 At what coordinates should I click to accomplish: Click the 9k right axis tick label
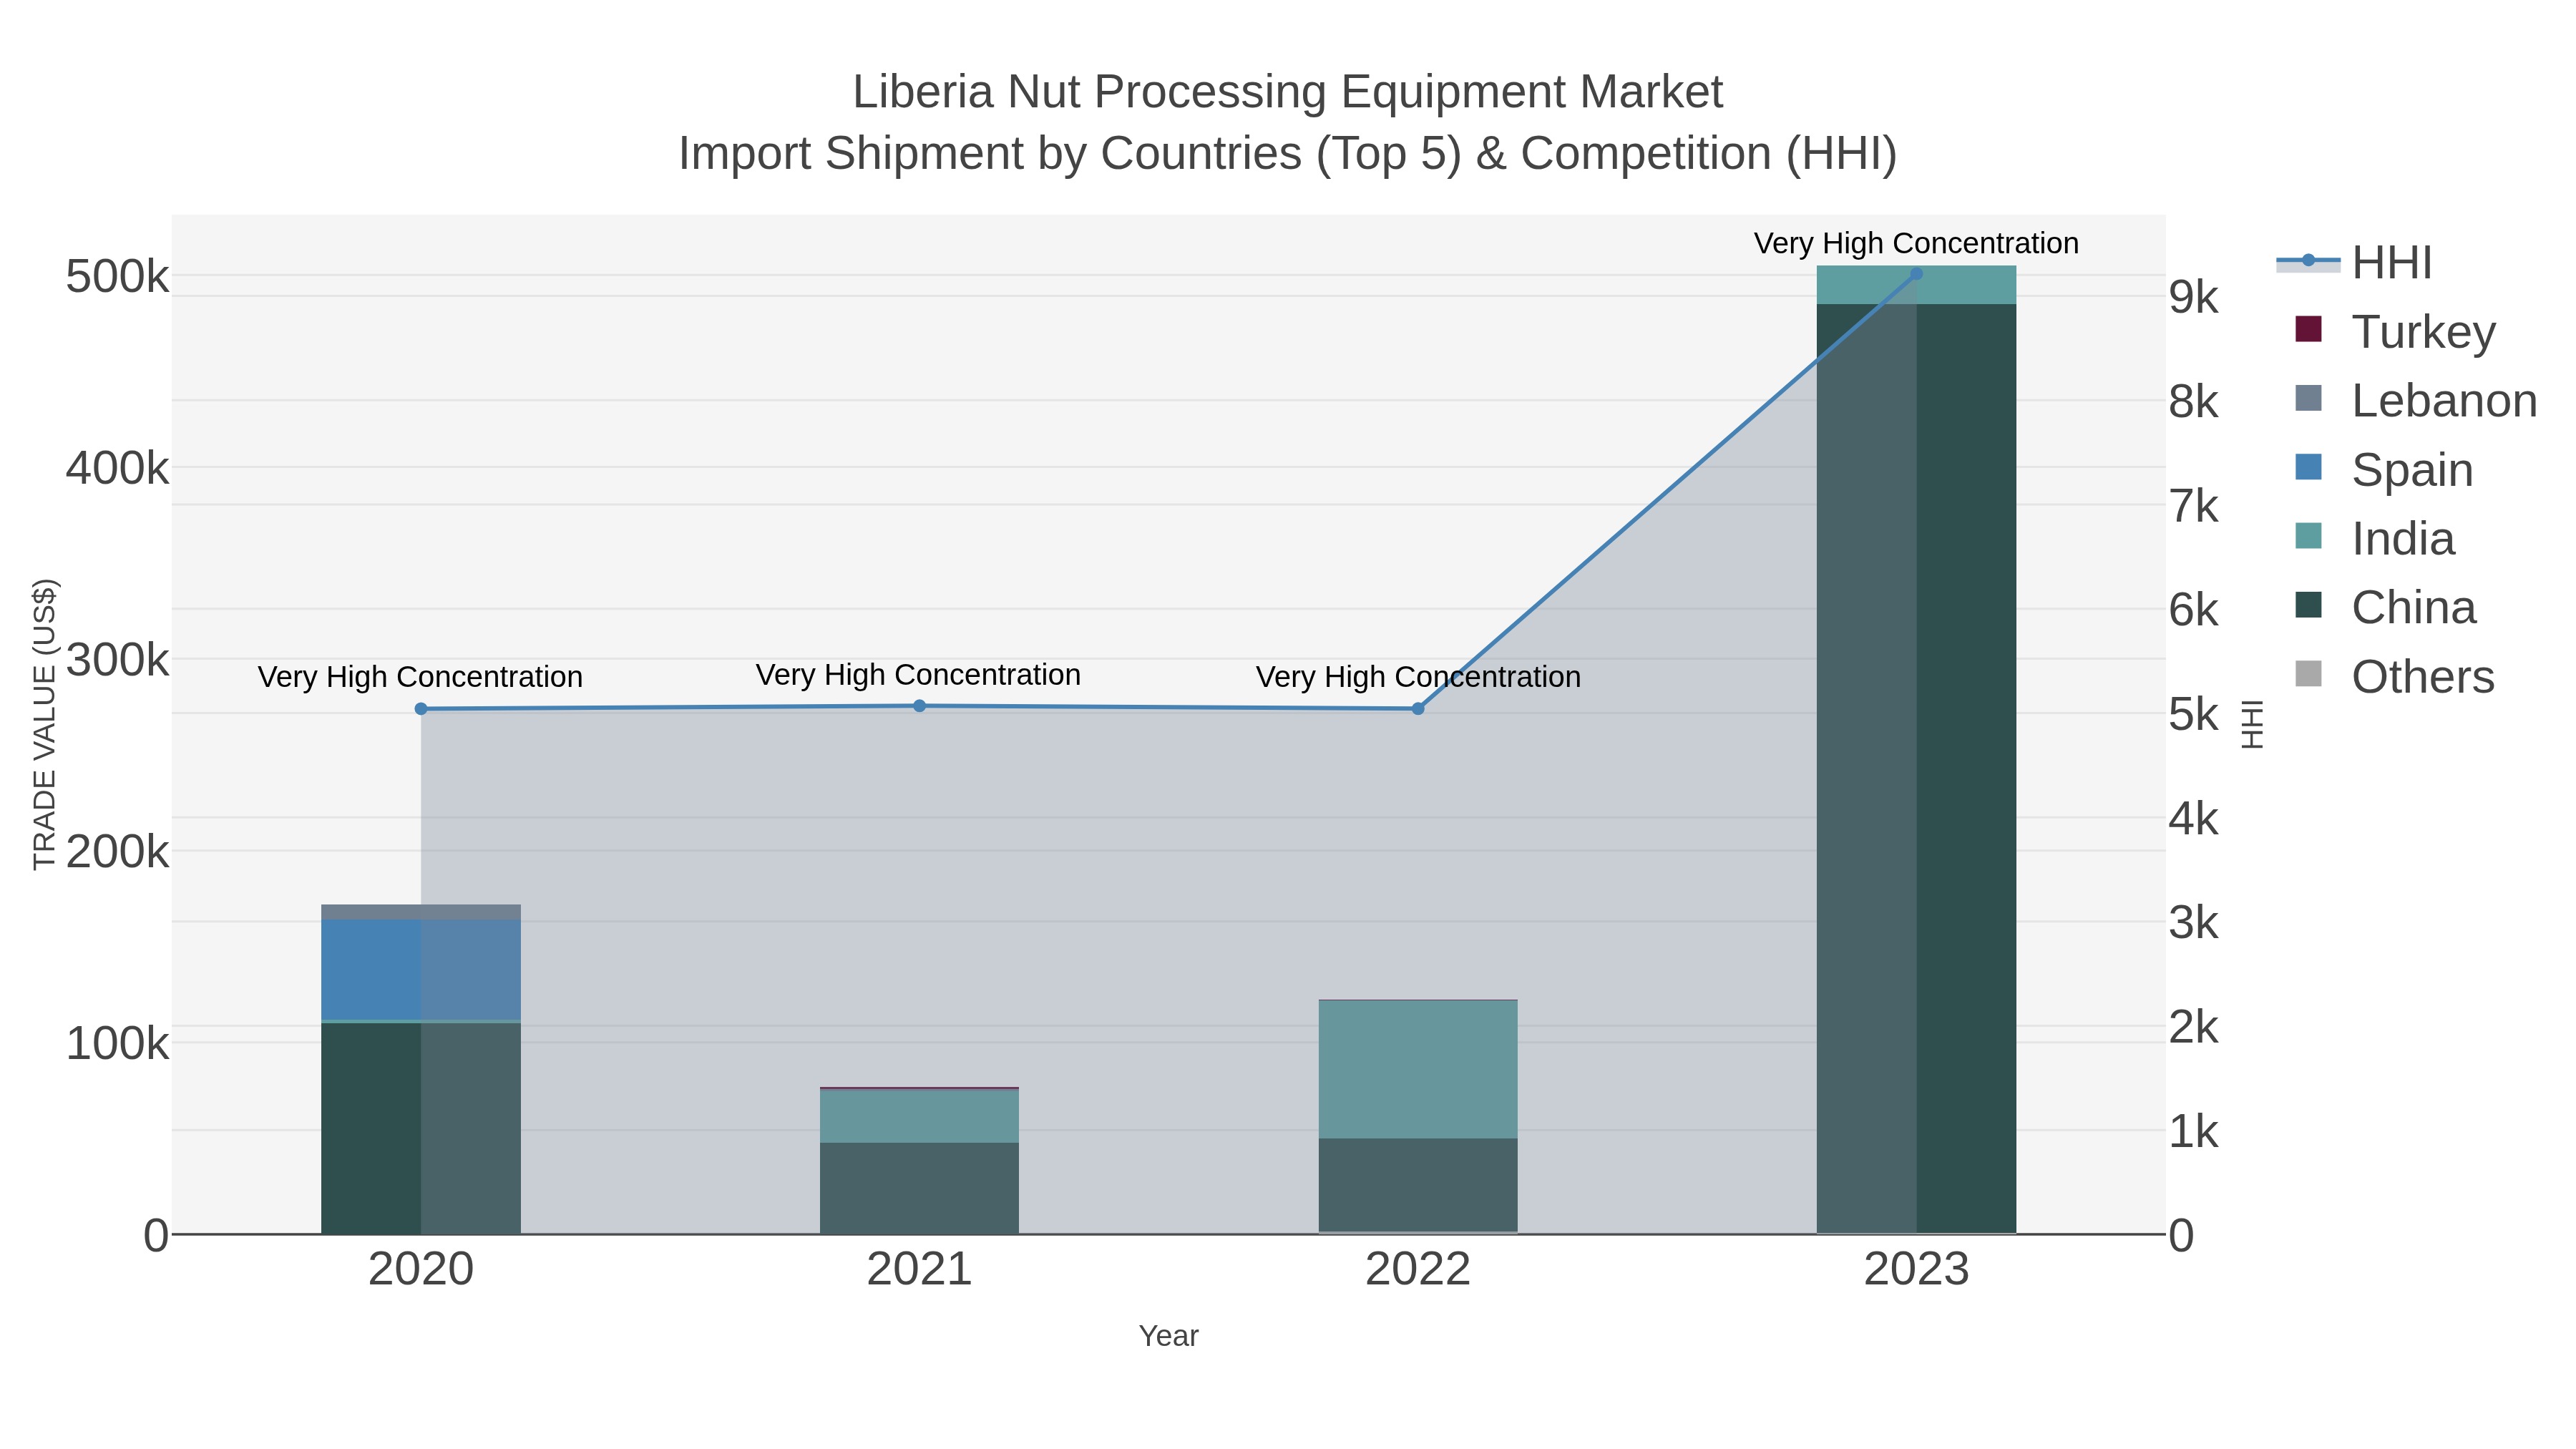point(2194,298)
